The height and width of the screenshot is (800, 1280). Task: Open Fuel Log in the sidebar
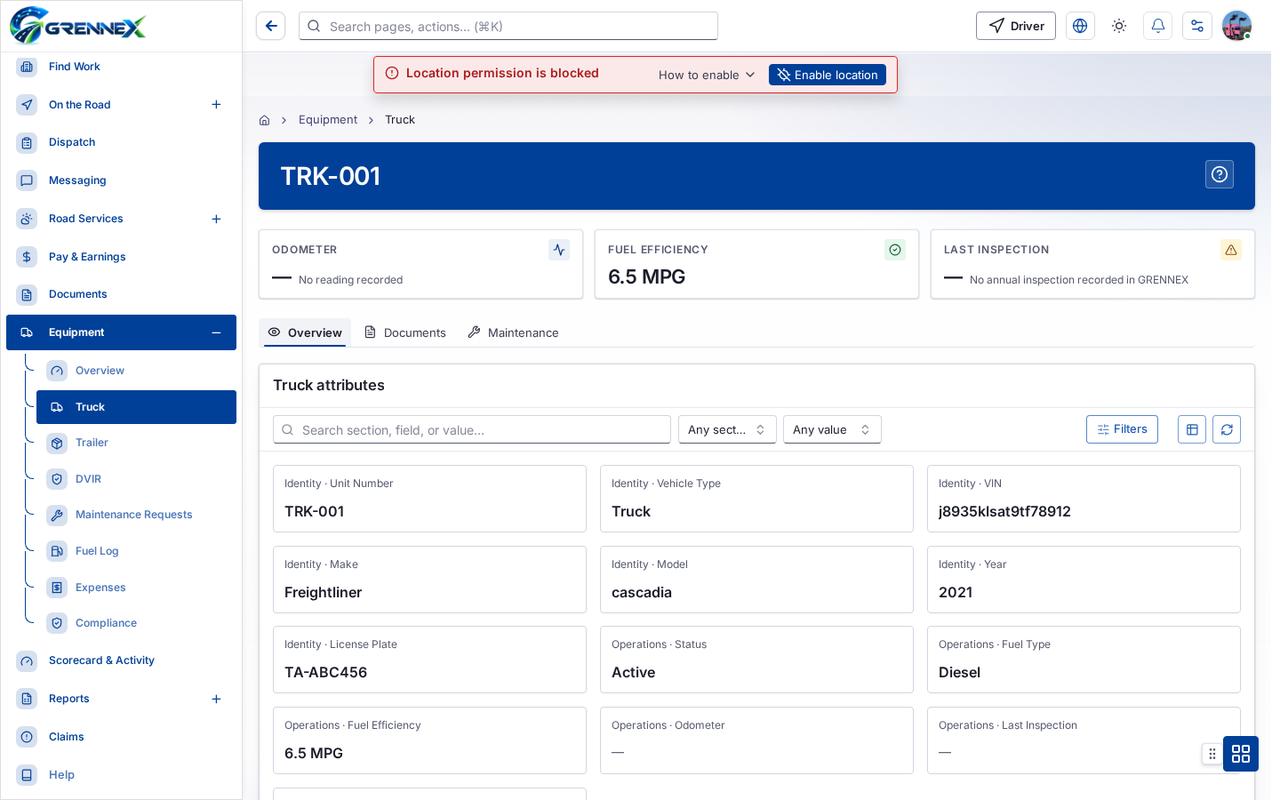tap(136, 551)
